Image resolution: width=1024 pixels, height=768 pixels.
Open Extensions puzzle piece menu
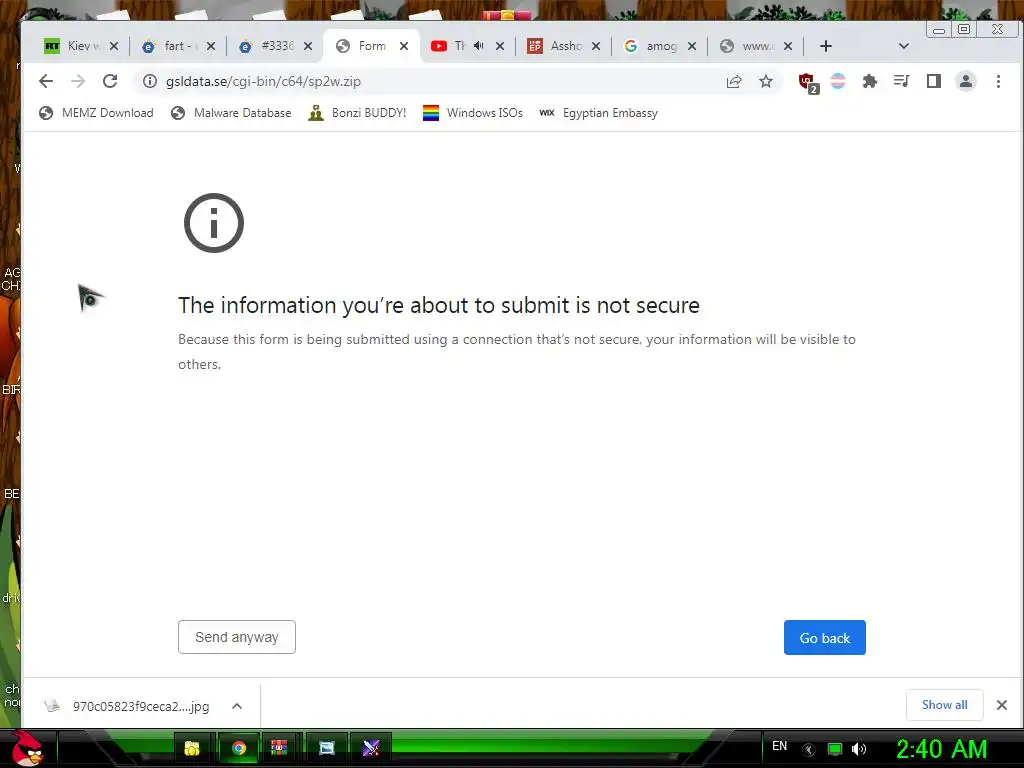coord(870,81)
